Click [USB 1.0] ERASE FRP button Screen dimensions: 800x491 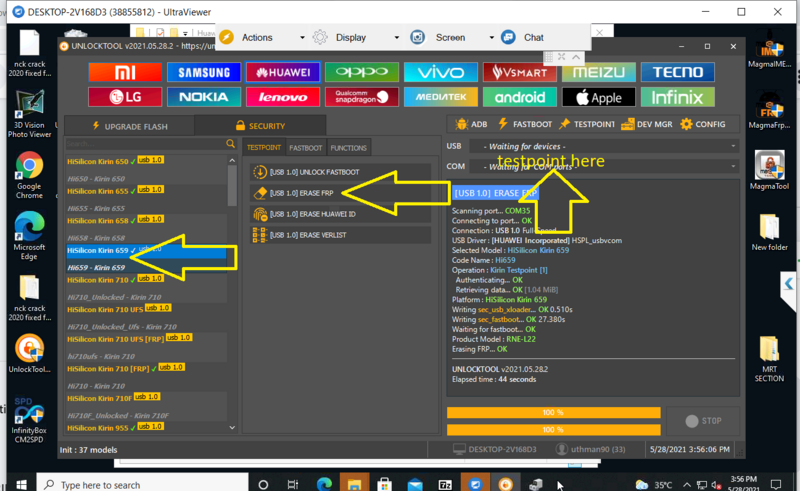340,193
